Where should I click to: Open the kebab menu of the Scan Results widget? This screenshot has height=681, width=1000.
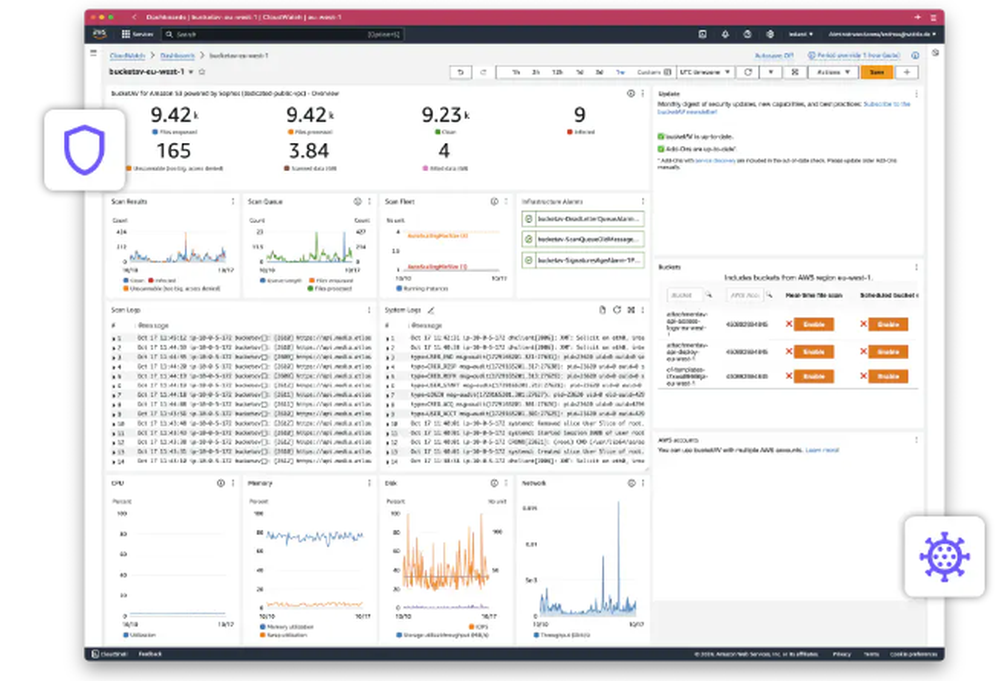click(233, 201)
